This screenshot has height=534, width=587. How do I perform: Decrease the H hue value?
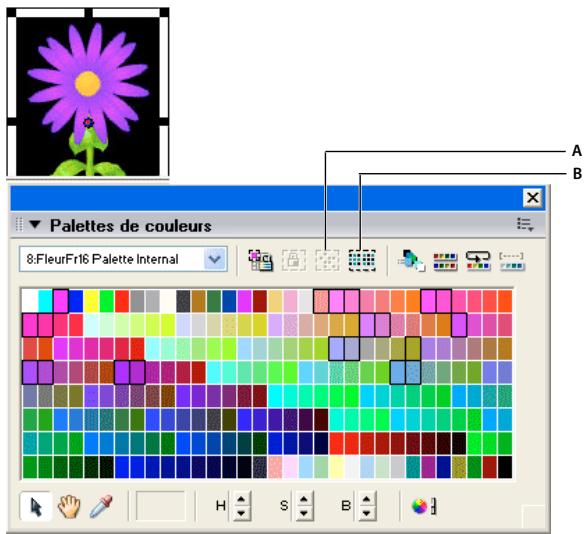pyautogui.click(x=241, y=513)
